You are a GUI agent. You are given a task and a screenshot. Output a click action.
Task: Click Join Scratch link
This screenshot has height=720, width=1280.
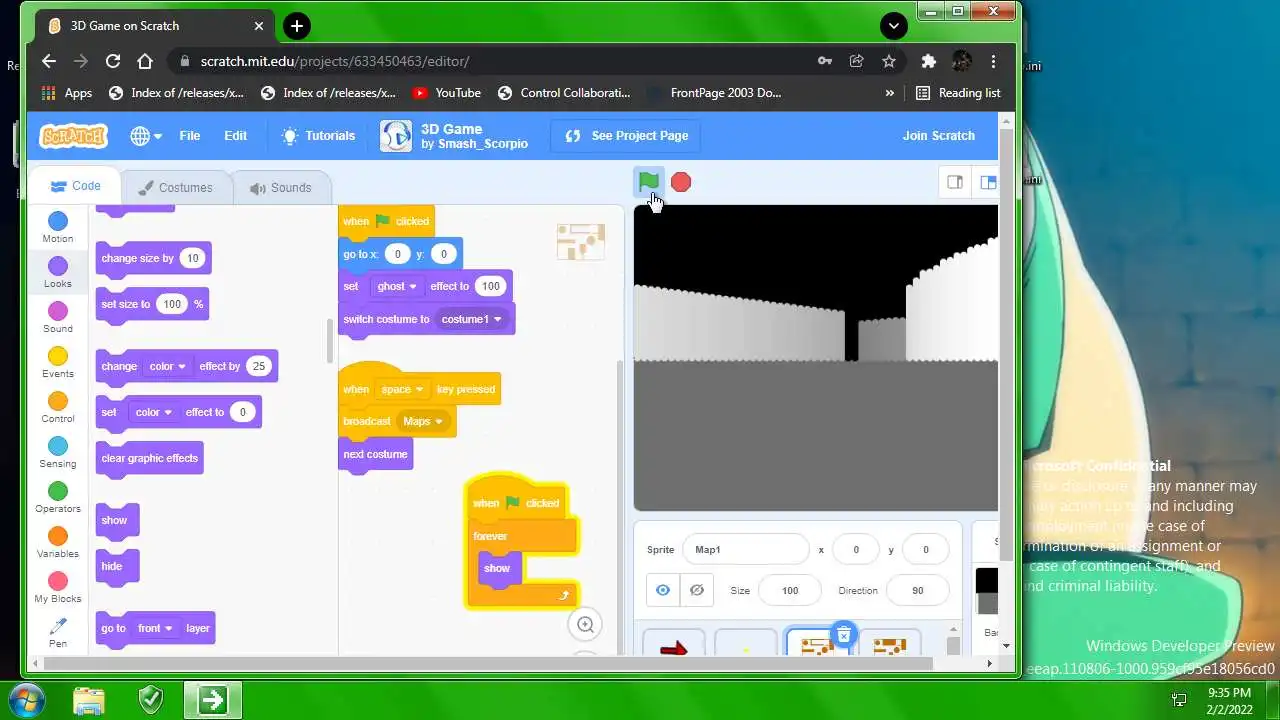coord(938,136)
